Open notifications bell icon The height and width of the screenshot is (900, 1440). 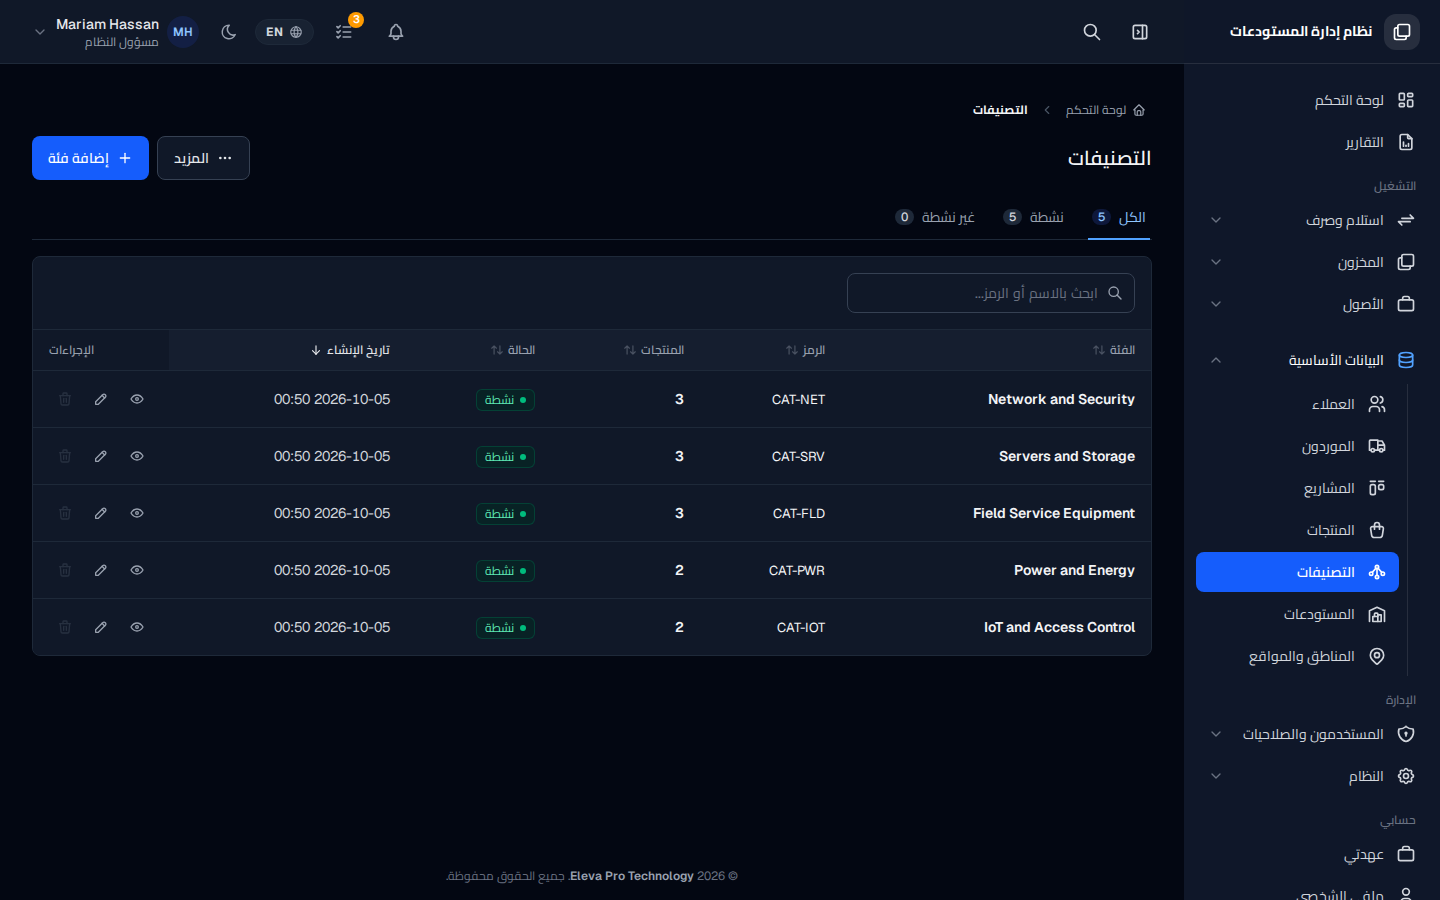(x=396, y=32)
